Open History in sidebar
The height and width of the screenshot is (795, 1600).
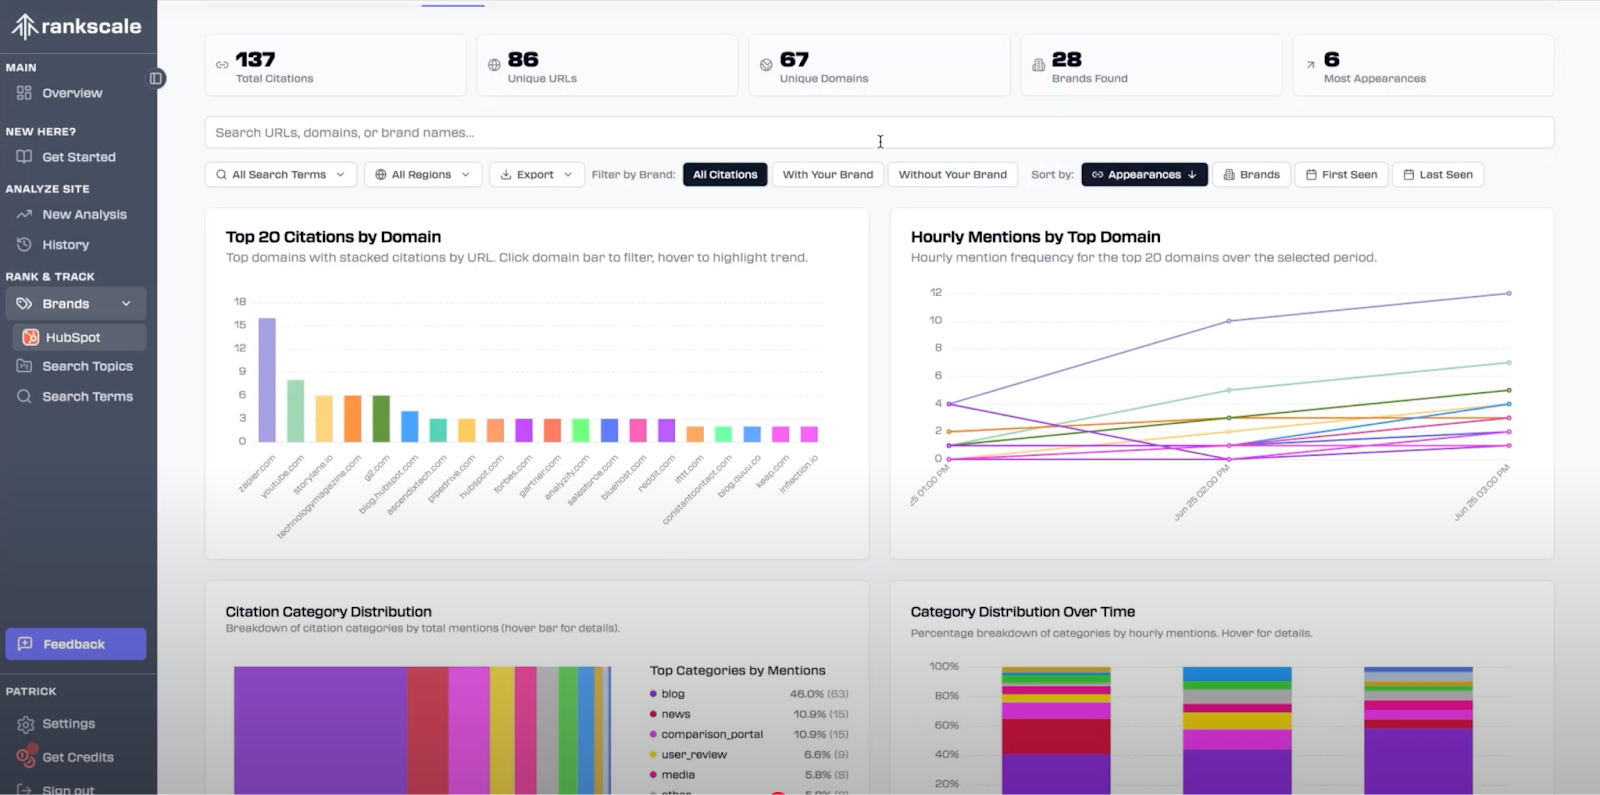(x=65, y=244)
